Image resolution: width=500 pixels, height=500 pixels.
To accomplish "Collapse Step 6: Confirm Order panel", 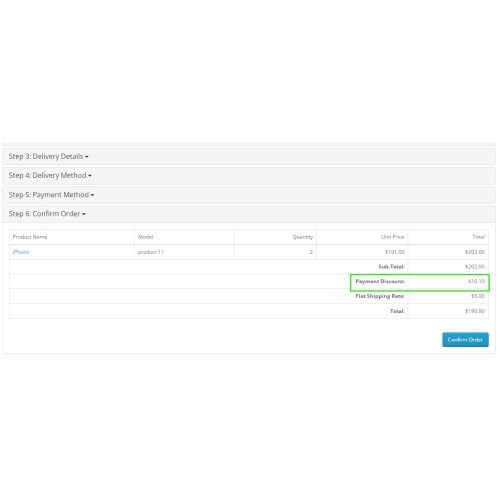I will [x=47, y=214].
